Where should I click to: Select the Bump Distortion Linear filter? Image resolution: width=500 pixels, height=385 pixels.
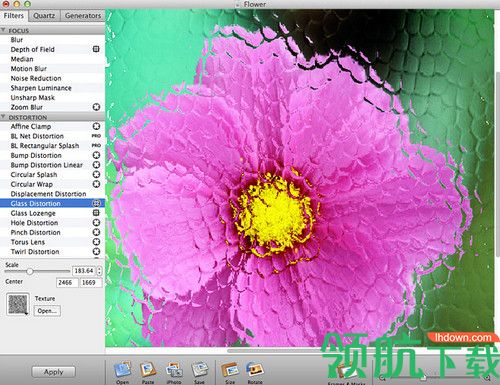coord(52,165)
